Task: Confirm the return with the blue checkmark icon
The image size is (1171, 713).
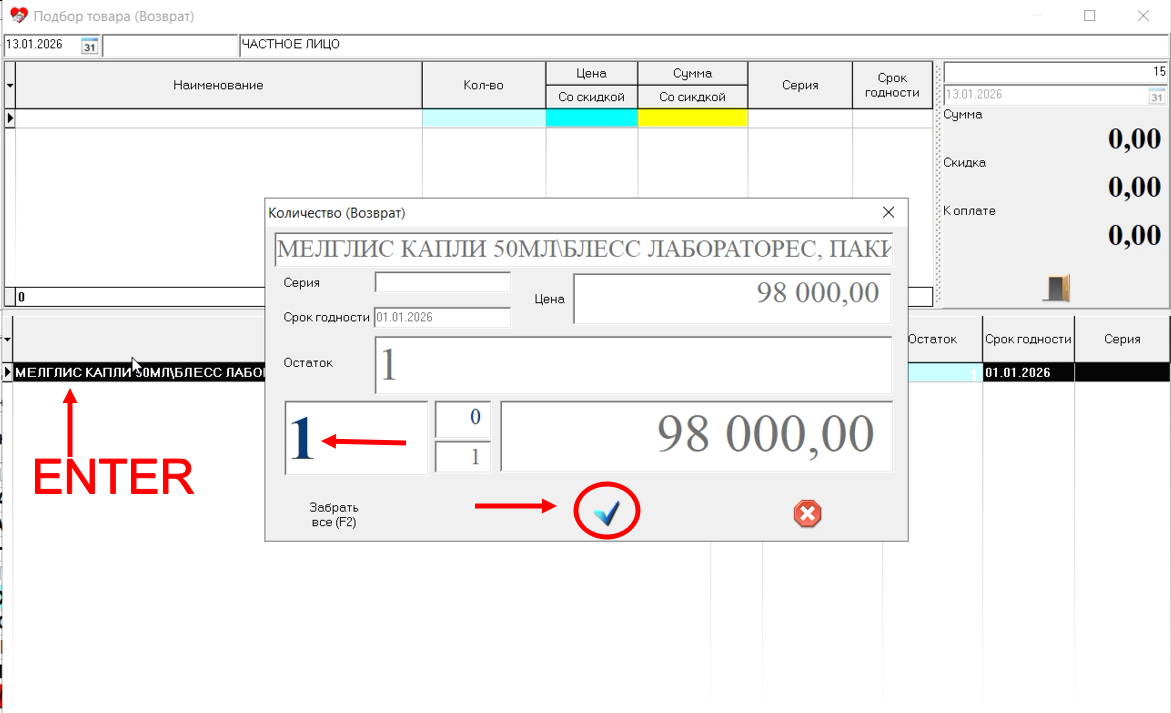Action: click(x=606, y=510)
